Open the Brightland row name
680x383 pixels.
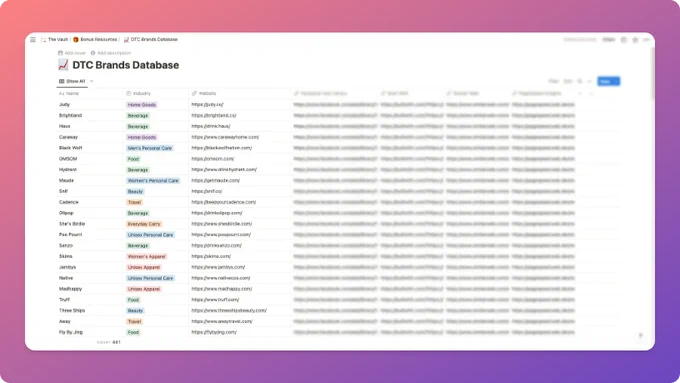click(x=70, y=115)
